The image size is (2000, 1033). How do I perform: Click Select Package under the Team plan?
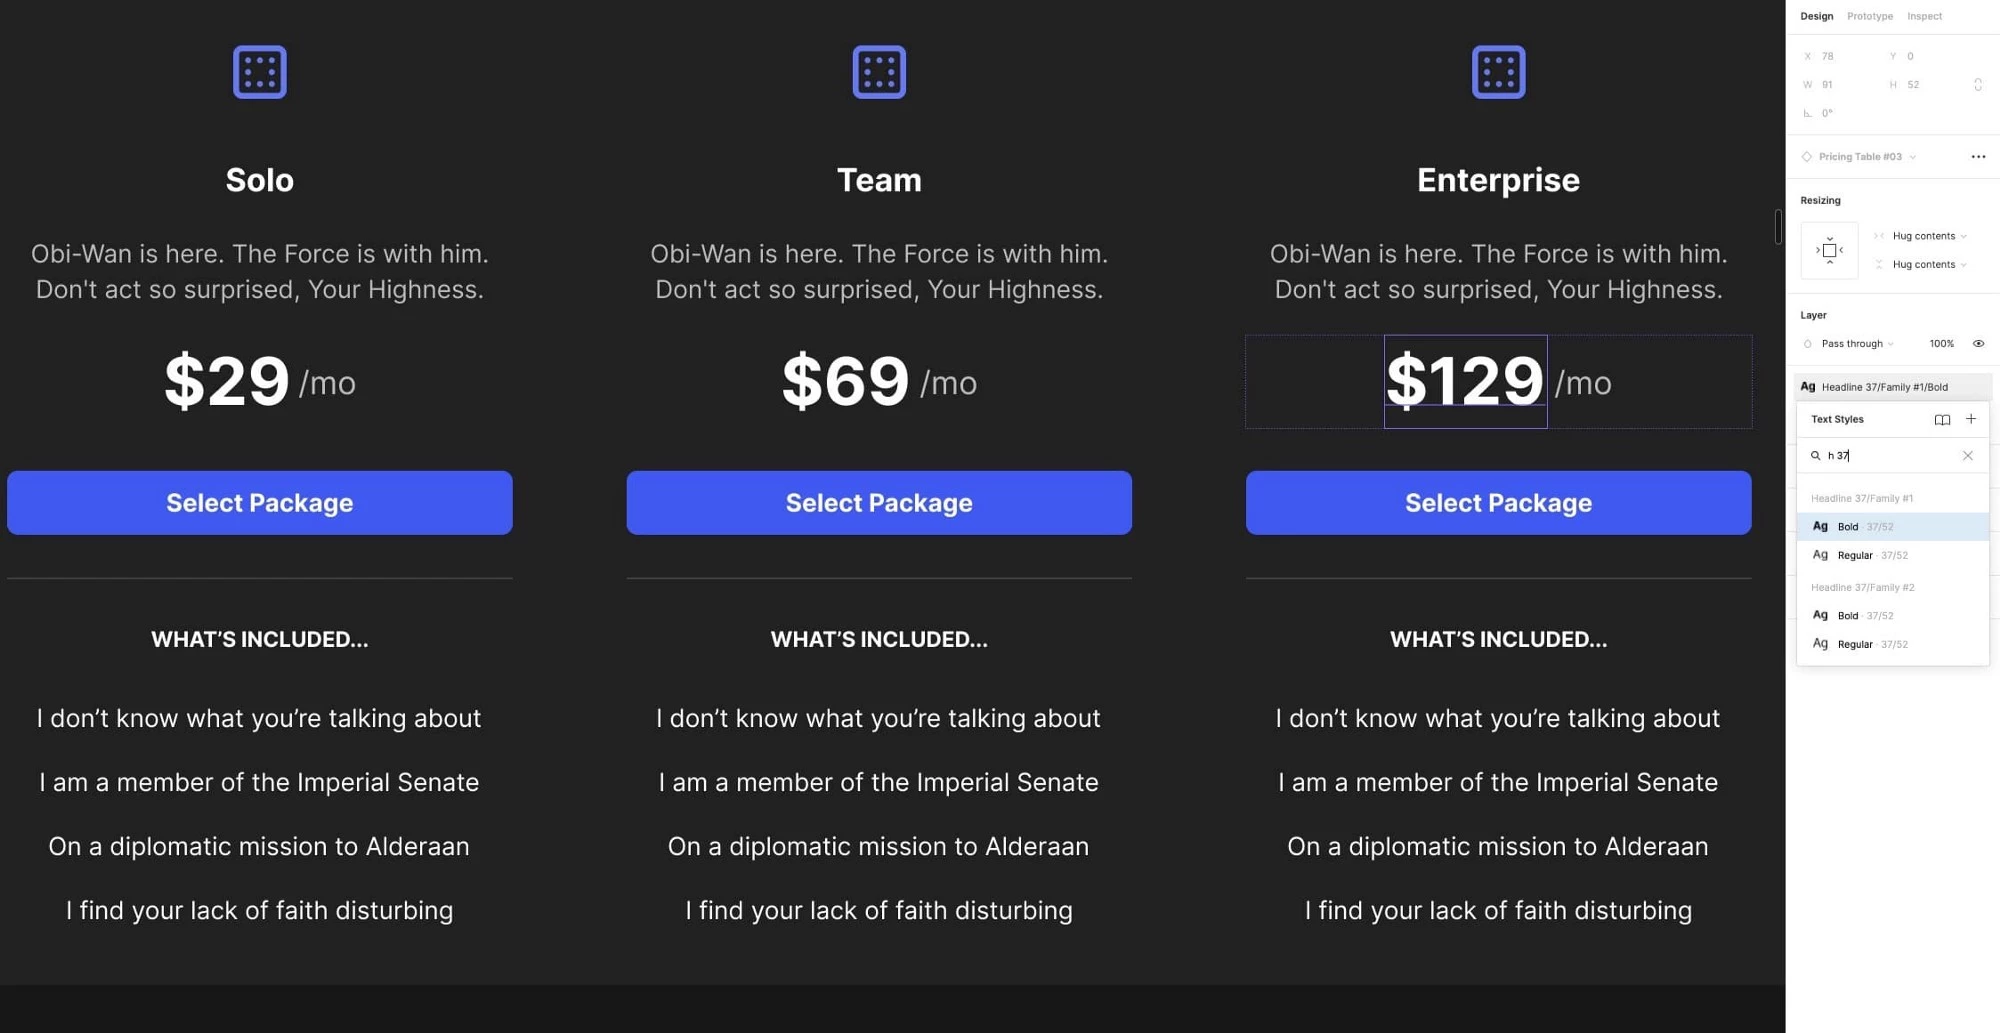point(878,503)
